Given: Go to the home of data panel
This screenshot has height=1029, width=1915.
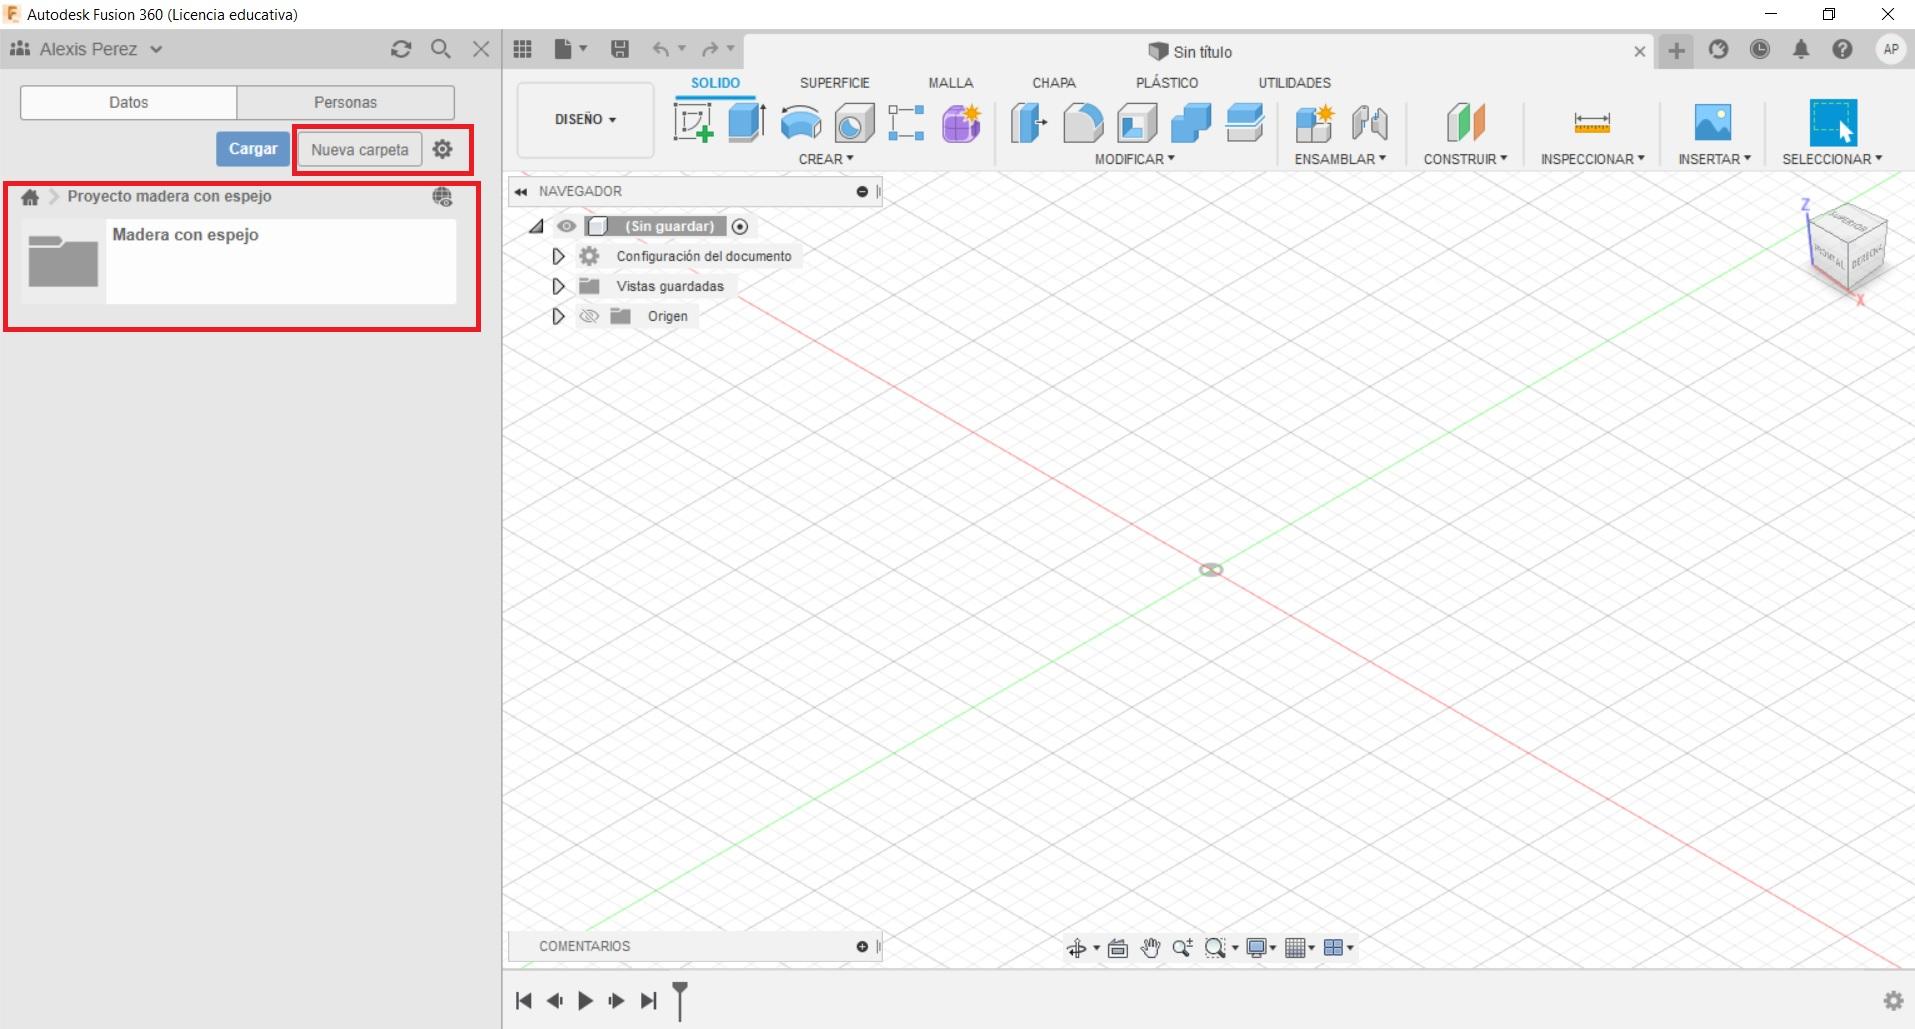Looking at the screenshot, I should tap(30, 197).
